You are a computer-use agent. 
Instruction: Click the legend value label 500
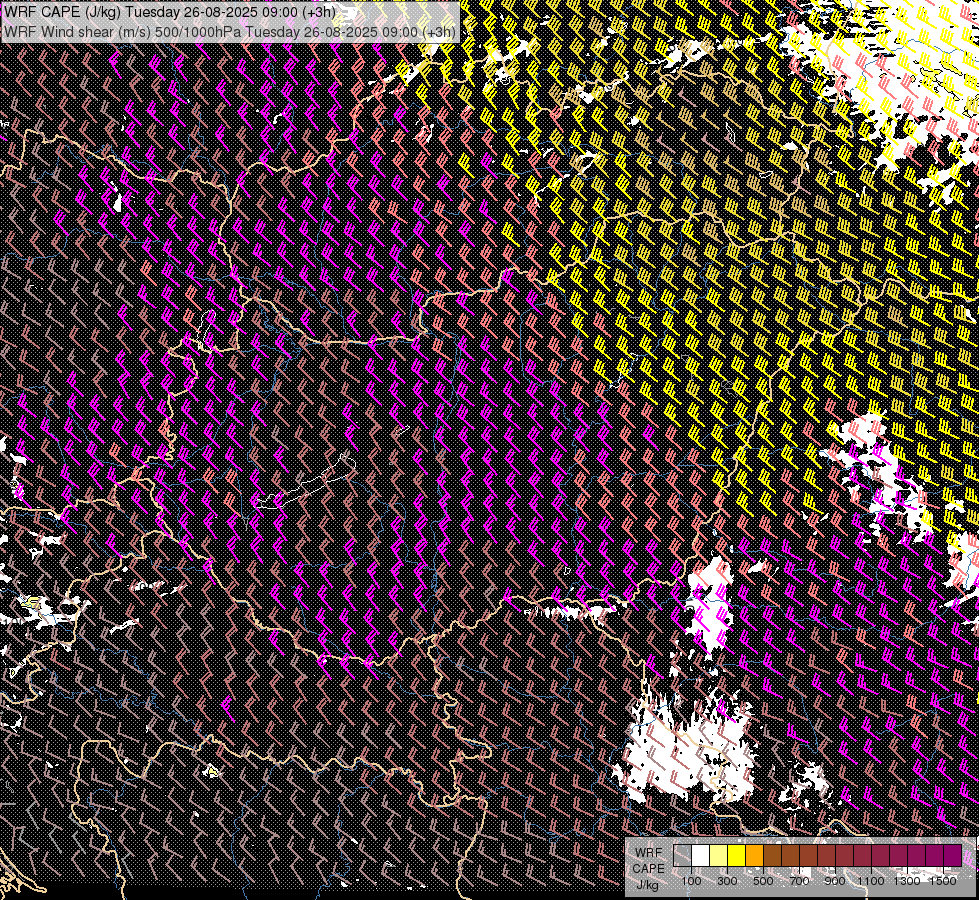point(763,881)
